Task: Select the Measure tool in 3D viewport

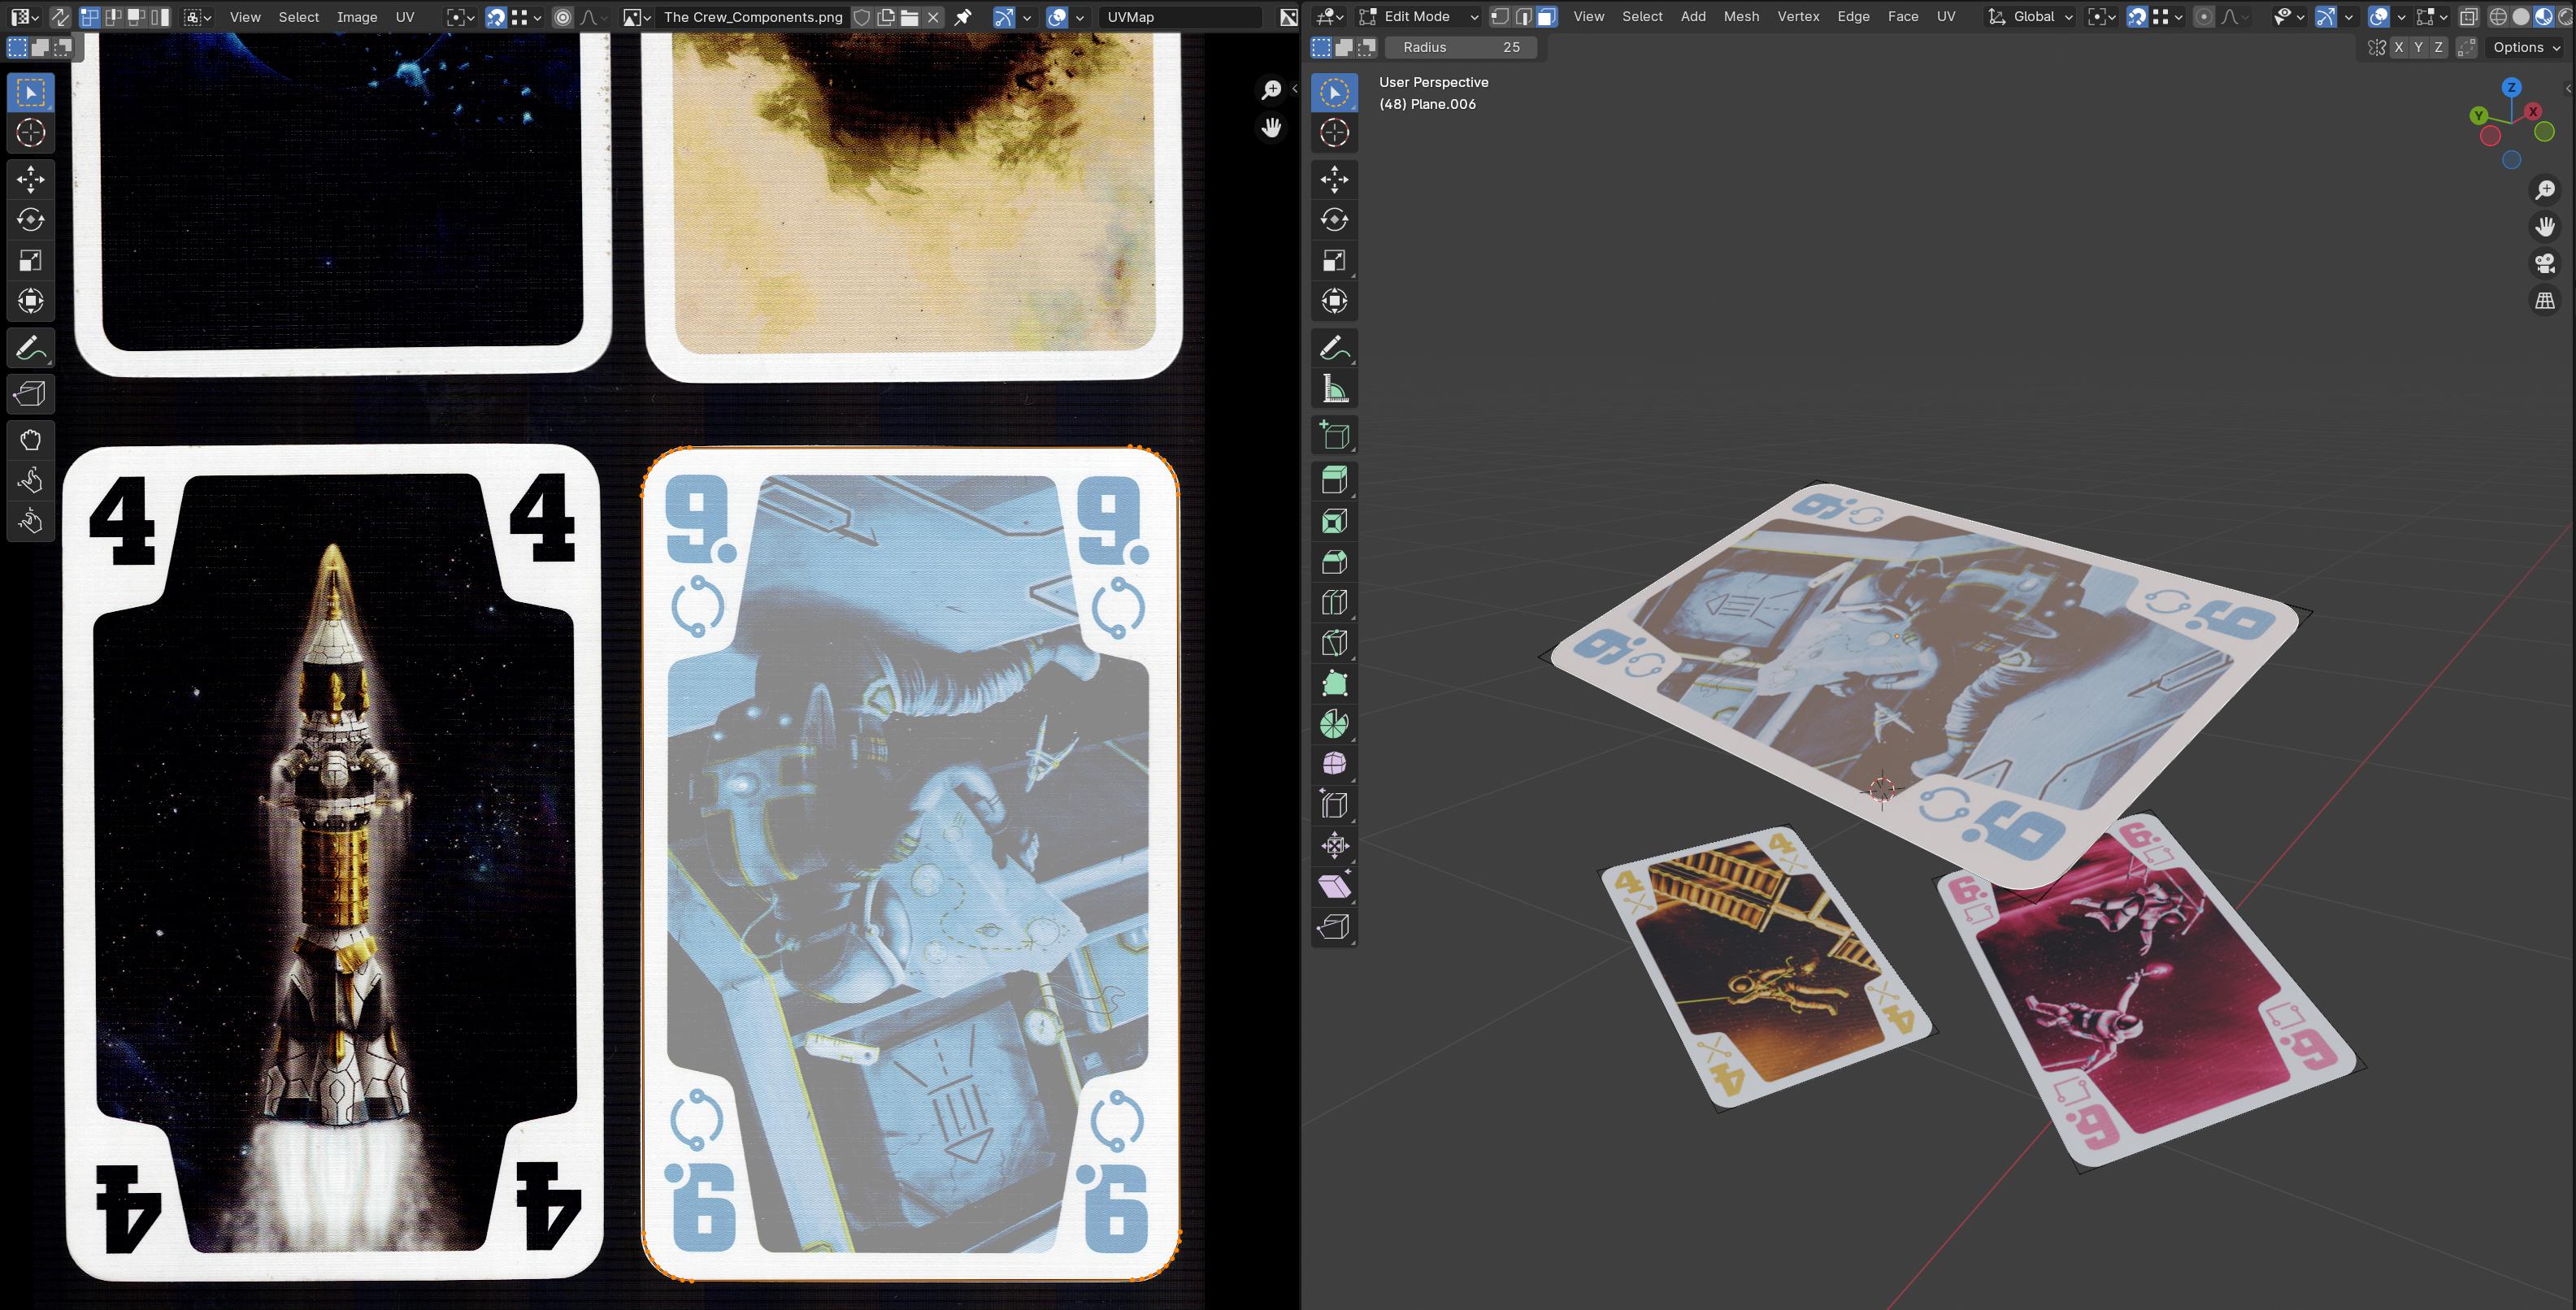Action: coord(1334,389)
